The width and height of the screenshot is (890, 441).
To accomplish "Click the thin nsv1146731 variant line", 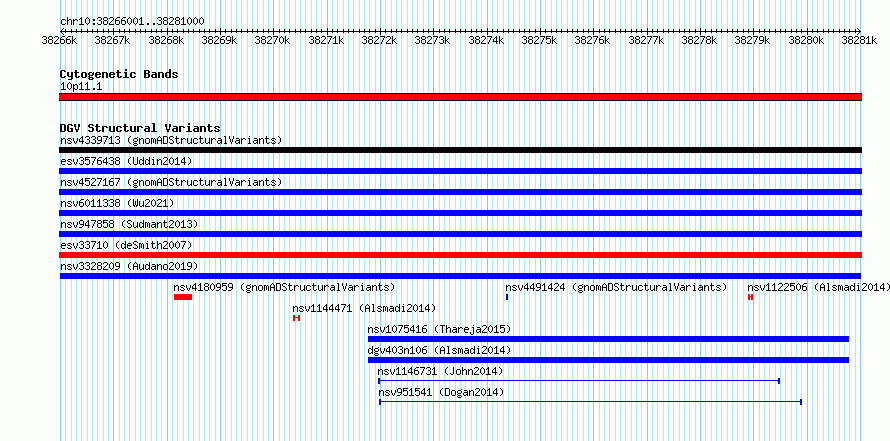I will point(579,381).
